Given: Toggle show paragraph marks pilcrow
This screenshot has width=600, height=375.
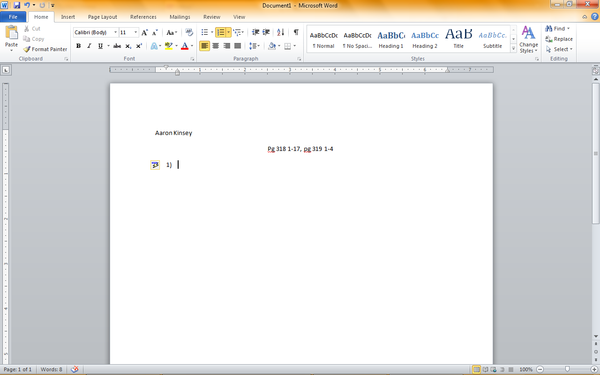Looking at the screenshot, I should pyautogui.click(x=296, y=32).
